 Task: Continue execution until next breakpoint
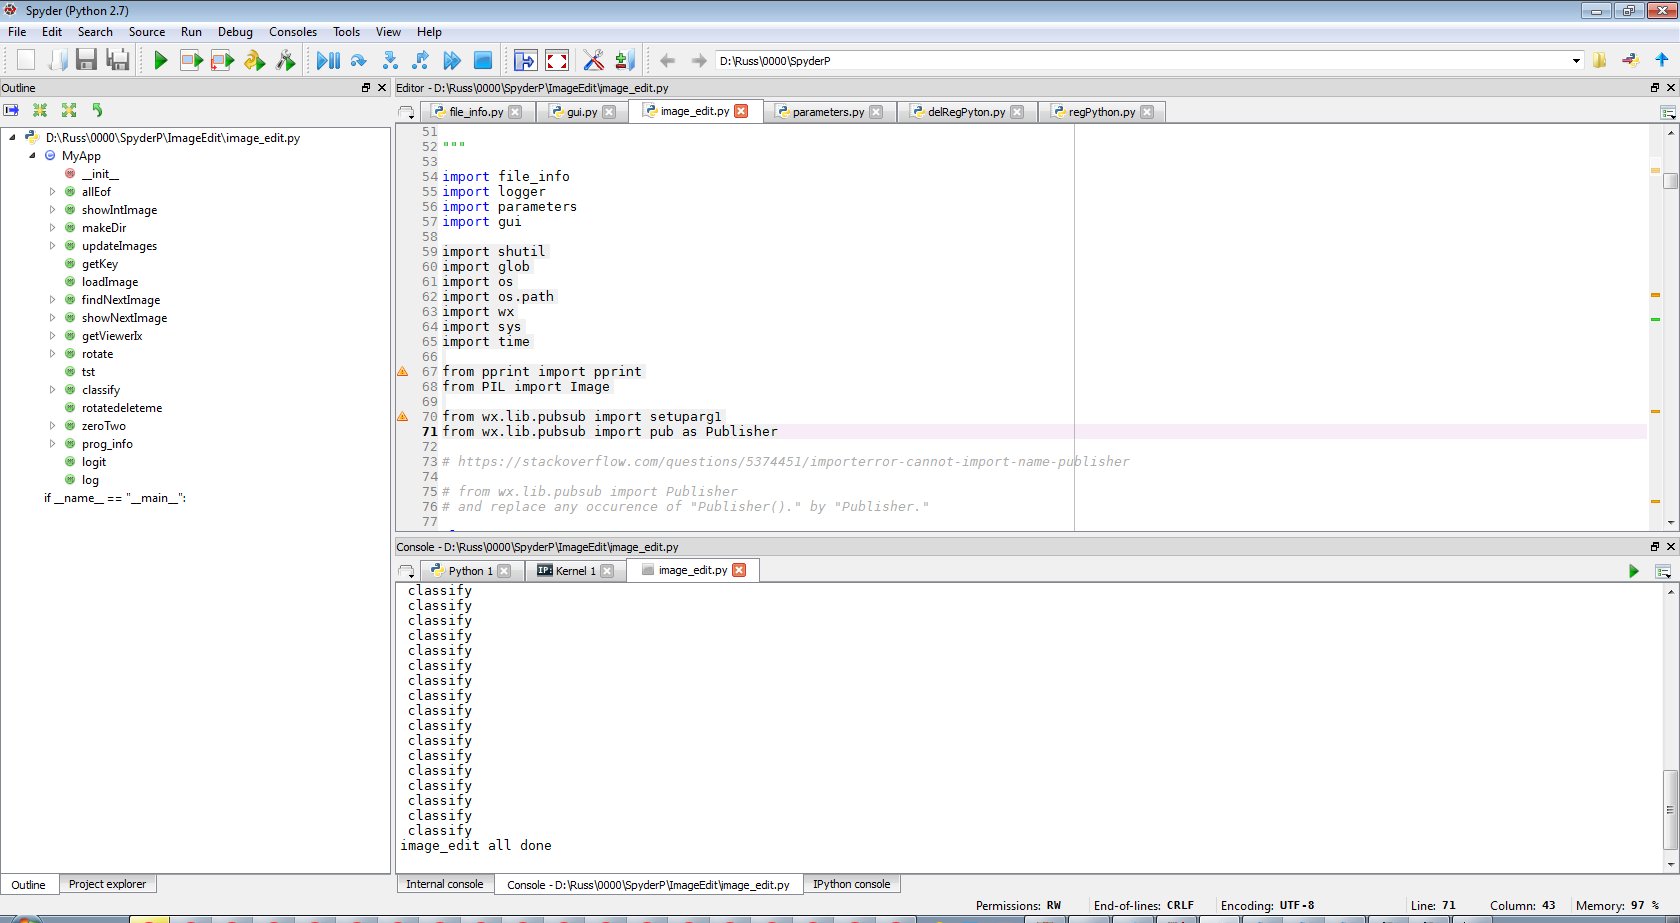[x=452, y=60]
